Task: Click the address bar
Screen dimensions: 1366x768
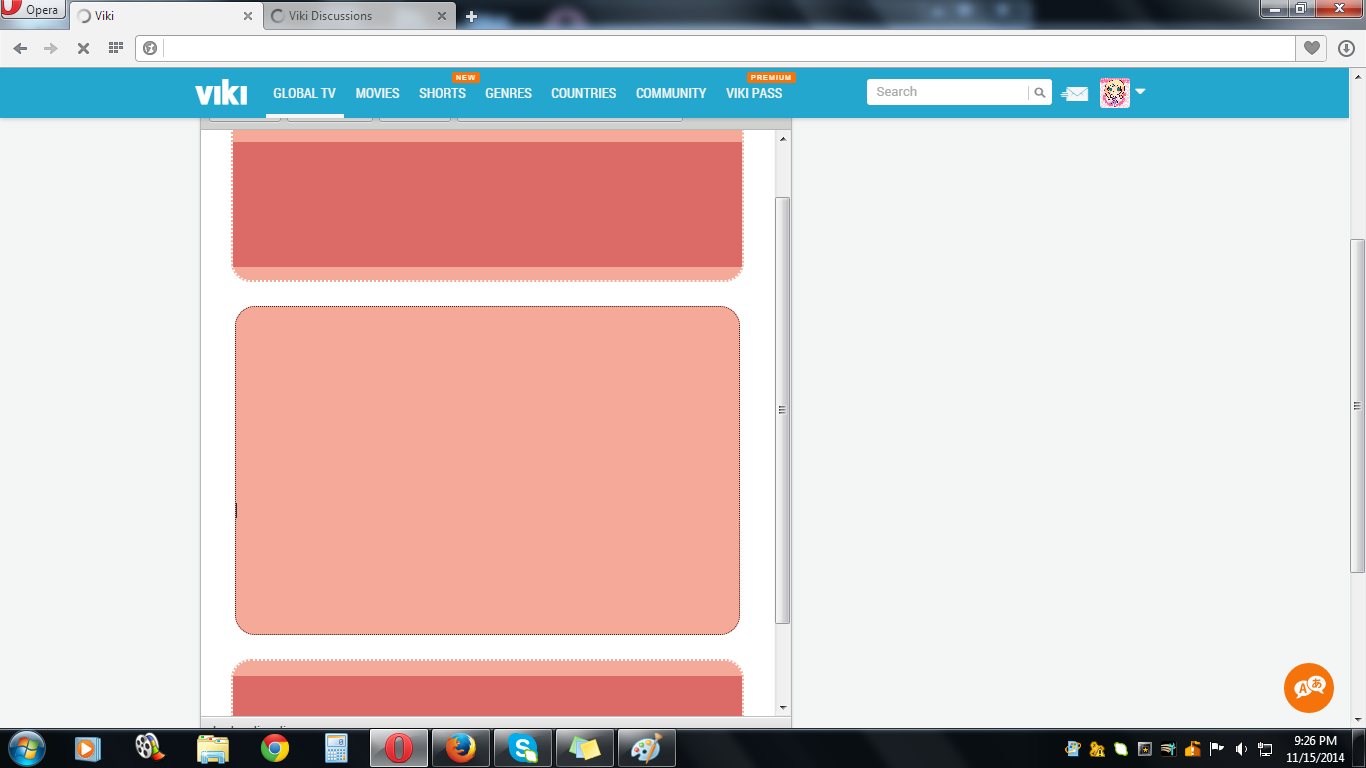Action: [728, 48]
